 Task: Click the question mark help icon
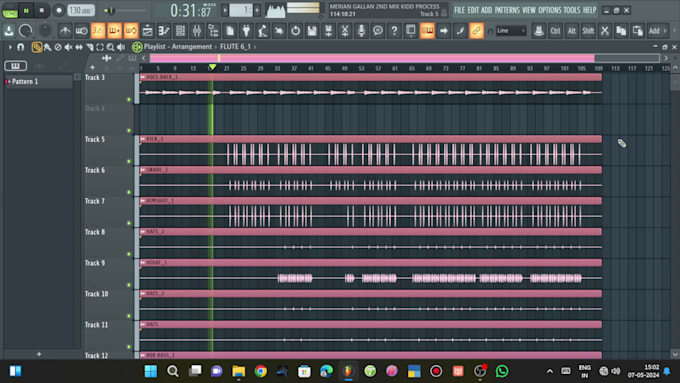pyautogui.click(x=394, y=31)
